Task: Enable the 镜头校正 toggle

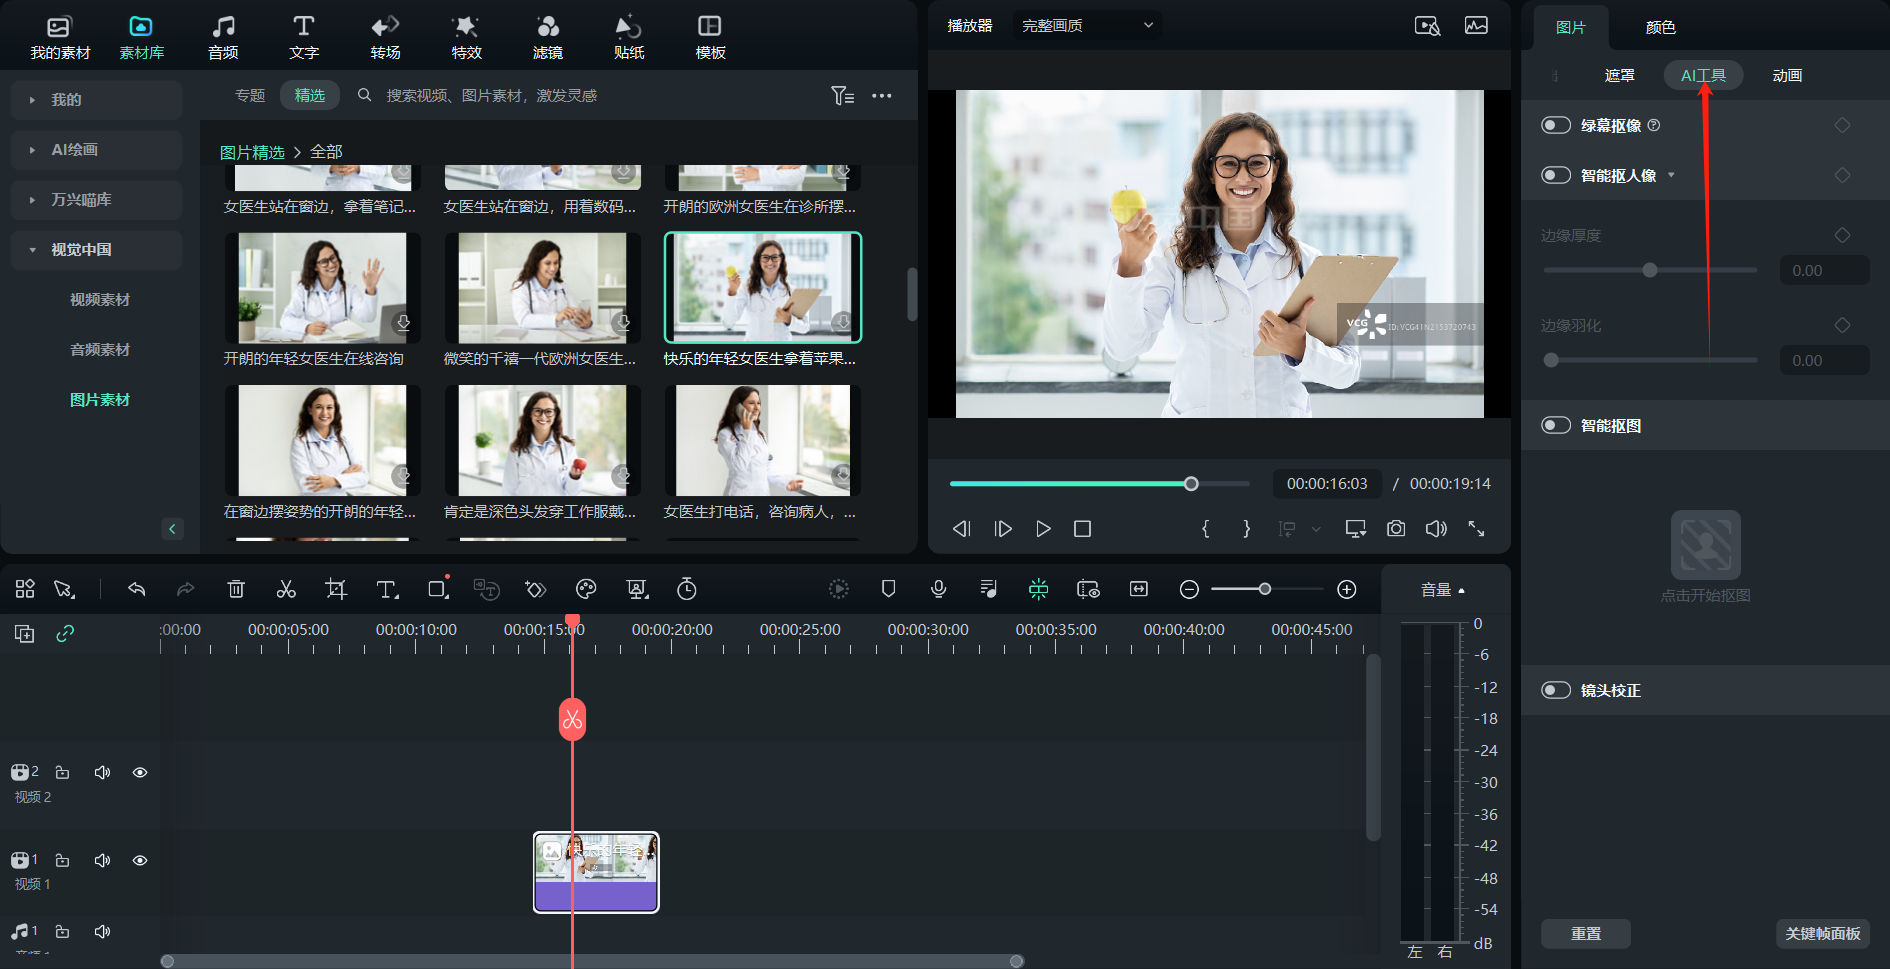Action: (x=1556, y=690)
